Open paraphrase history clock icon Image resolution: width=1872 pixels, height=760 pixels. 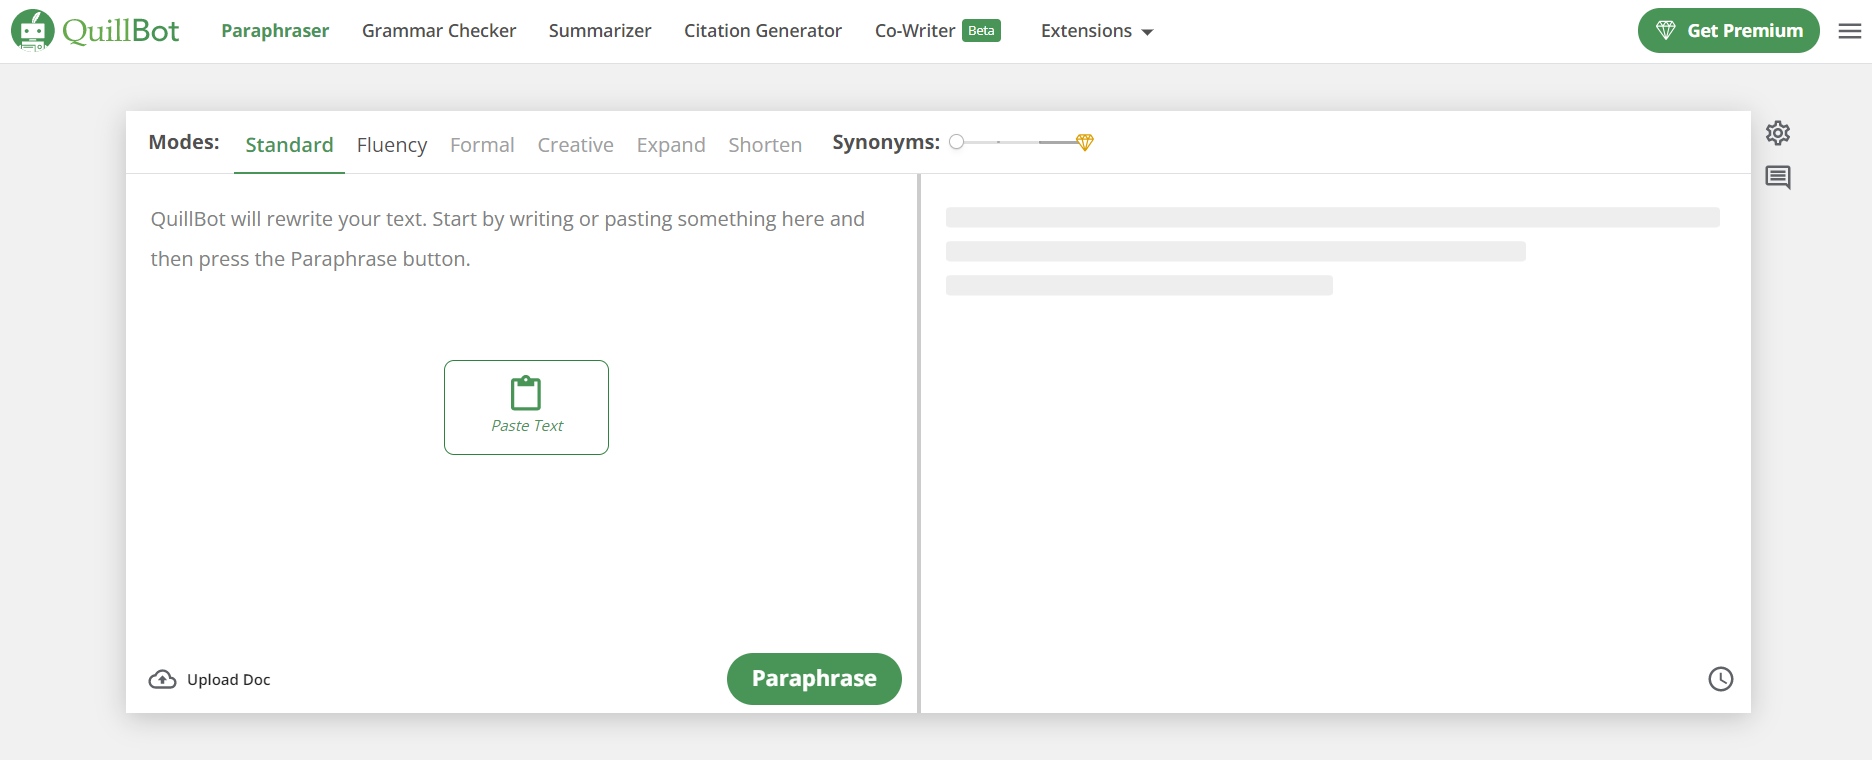pos(1721,679)
